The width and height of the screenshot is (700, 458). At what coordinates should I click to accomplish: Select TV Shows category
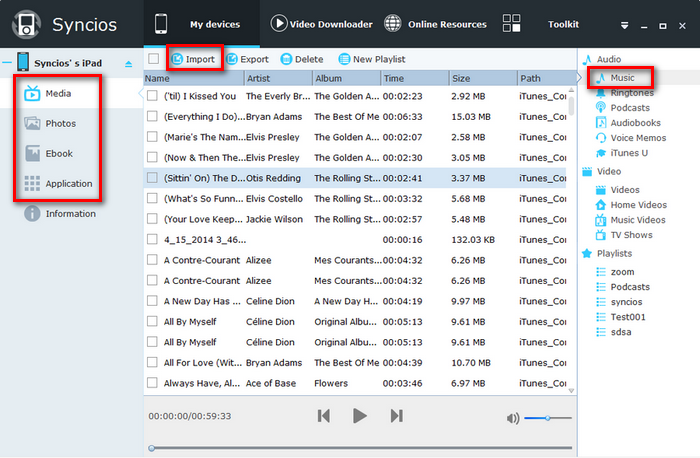(624, 235)
